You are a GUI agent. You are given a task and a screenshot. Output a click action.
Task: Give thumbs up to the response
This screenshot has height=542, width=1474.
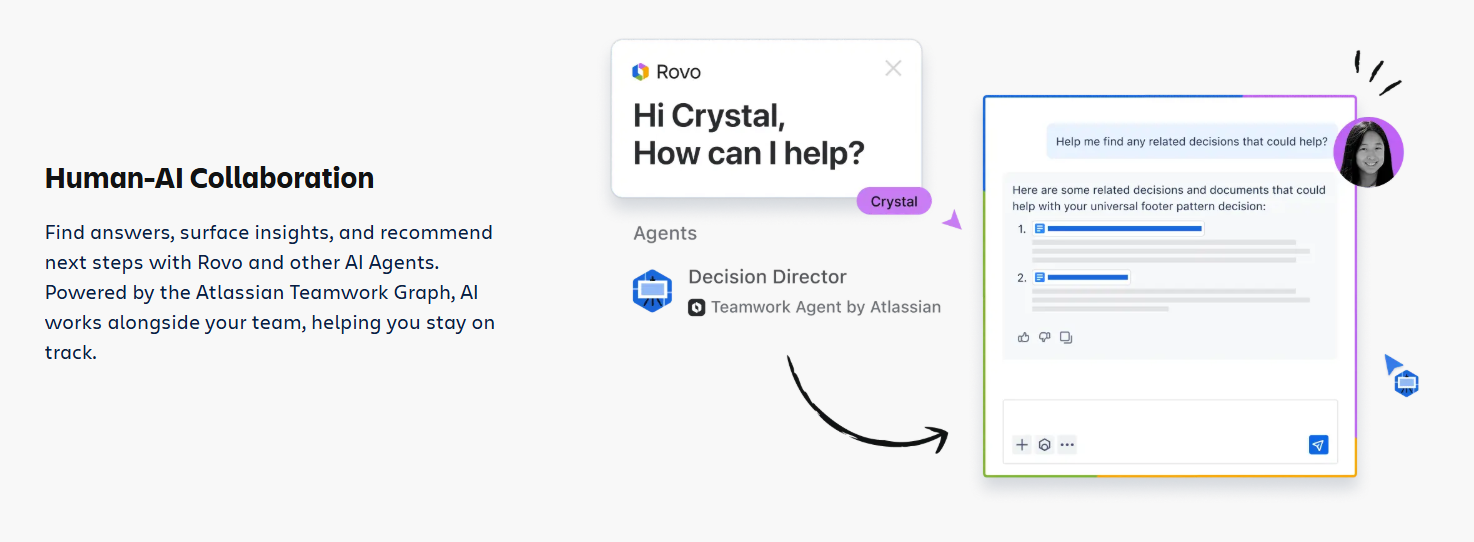click(x=1023, y=337)
